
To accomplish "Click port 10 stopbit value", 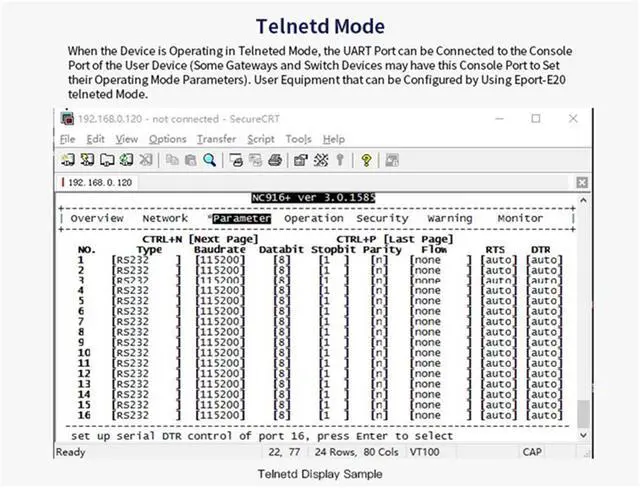I will coord(334,353).
